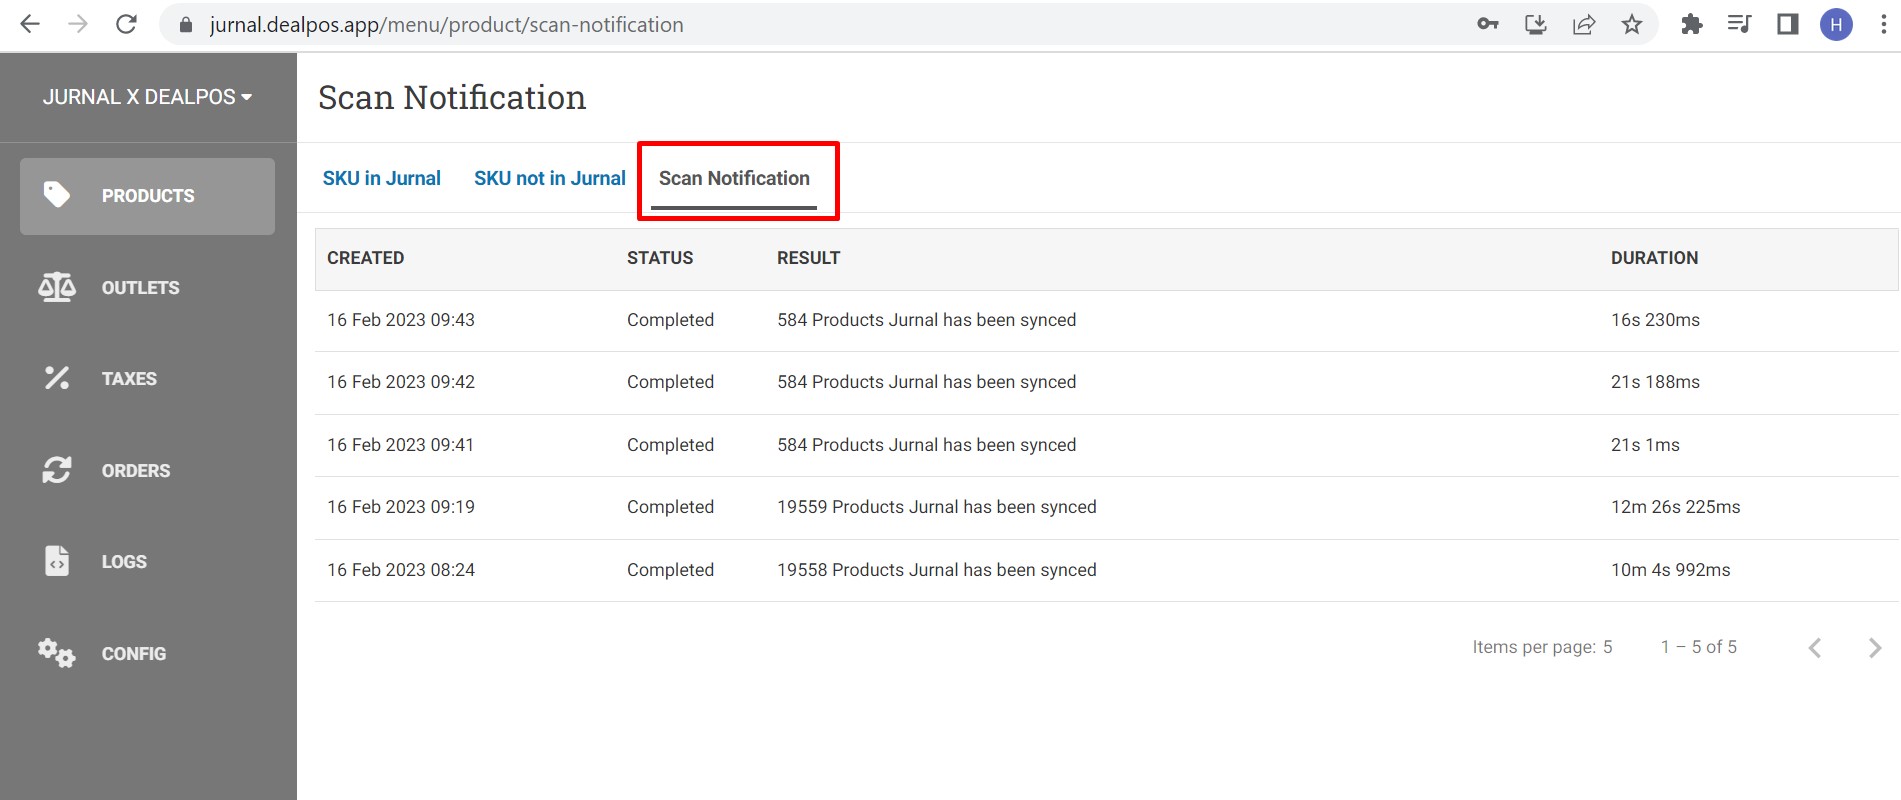Click the 1 – 5 of 5 range label
Image resolution: width=1901 pixels, height=800 pixels.
point(1699,647)
